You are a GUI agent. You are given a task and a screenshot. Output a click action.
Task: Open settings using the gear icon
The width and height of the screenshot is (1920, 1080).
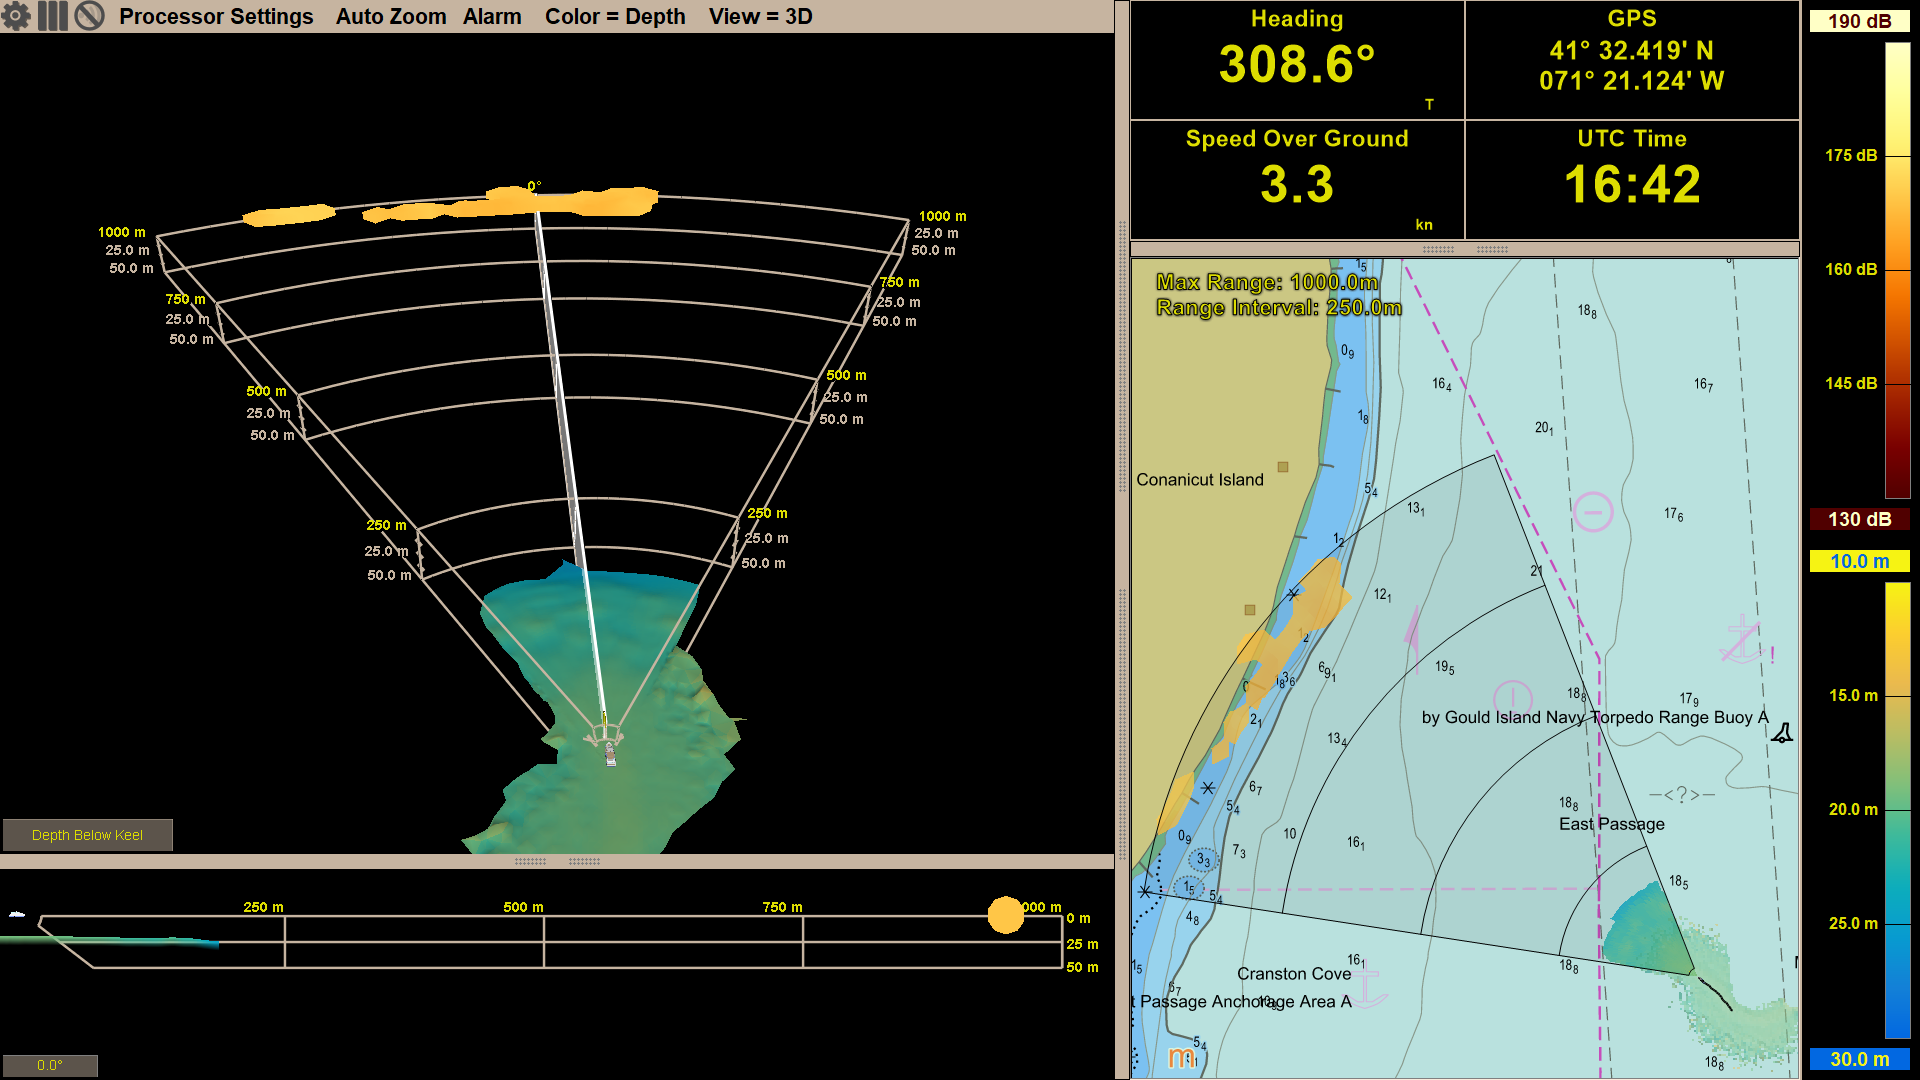(18, 16)
